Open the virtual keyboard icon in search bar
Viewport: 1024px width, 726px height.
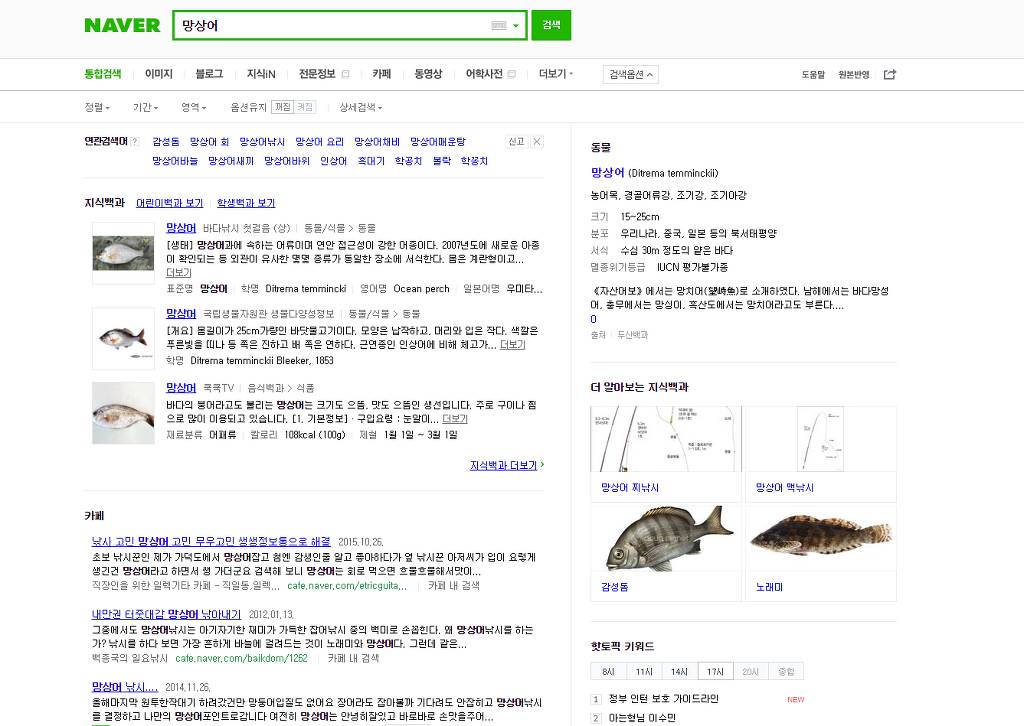pos(499,25)
